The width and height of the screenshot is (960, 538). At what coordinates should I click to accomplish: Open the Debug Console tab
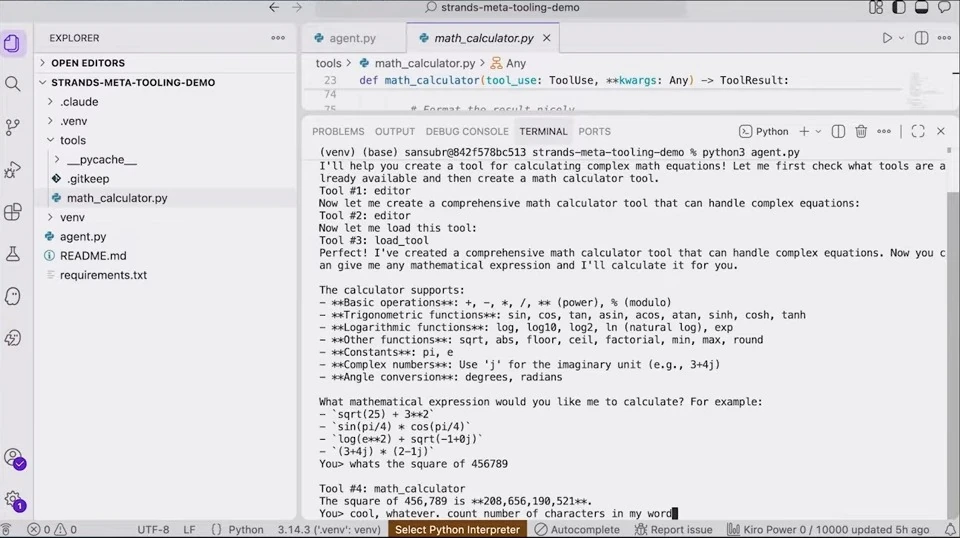pos(467,132)
